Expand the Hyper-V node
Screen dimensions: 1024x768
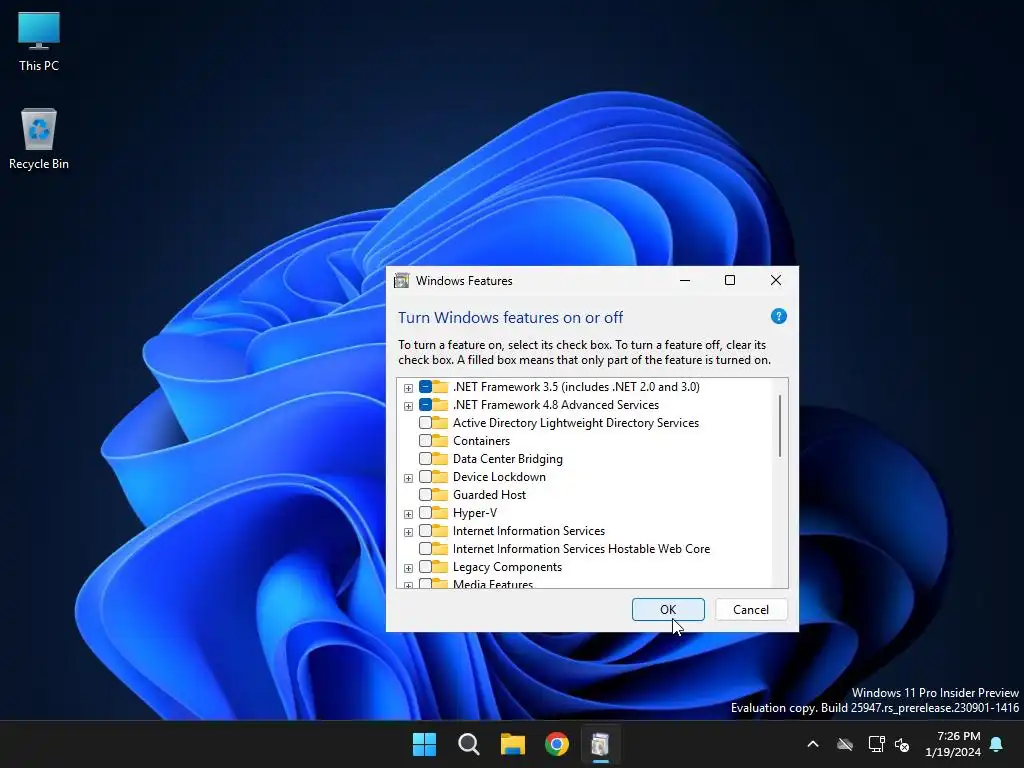(408, 514)
